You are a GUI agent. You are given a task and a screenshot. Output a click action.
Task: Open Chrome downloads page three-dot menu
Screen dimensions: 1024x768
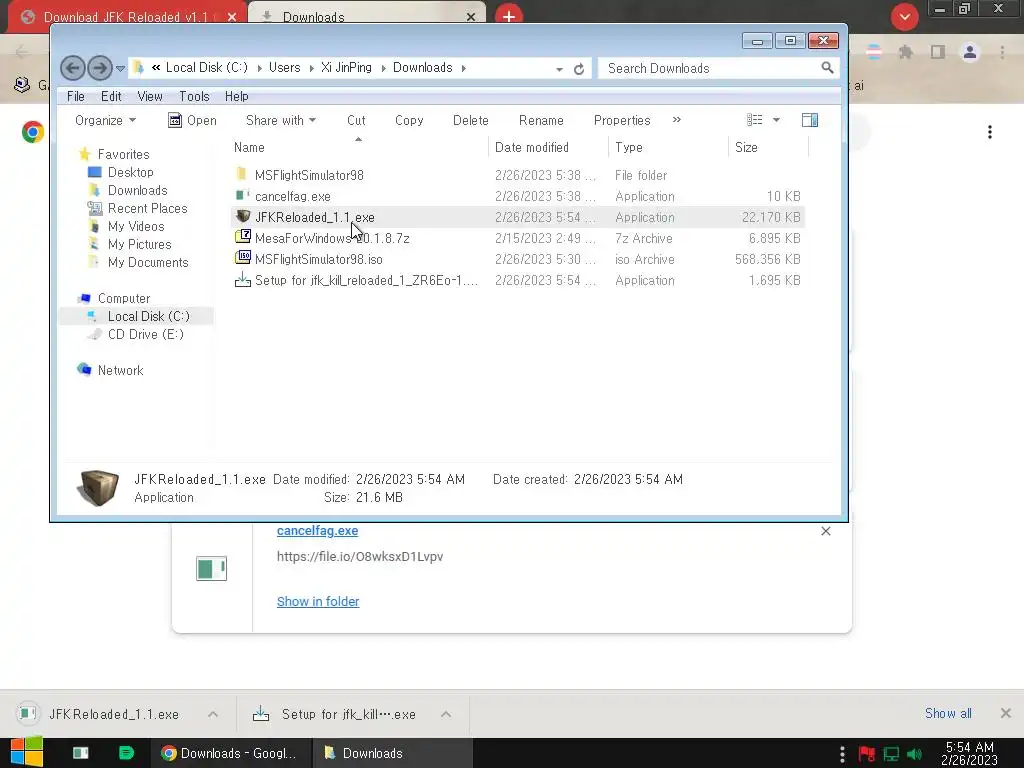(990, 133)
